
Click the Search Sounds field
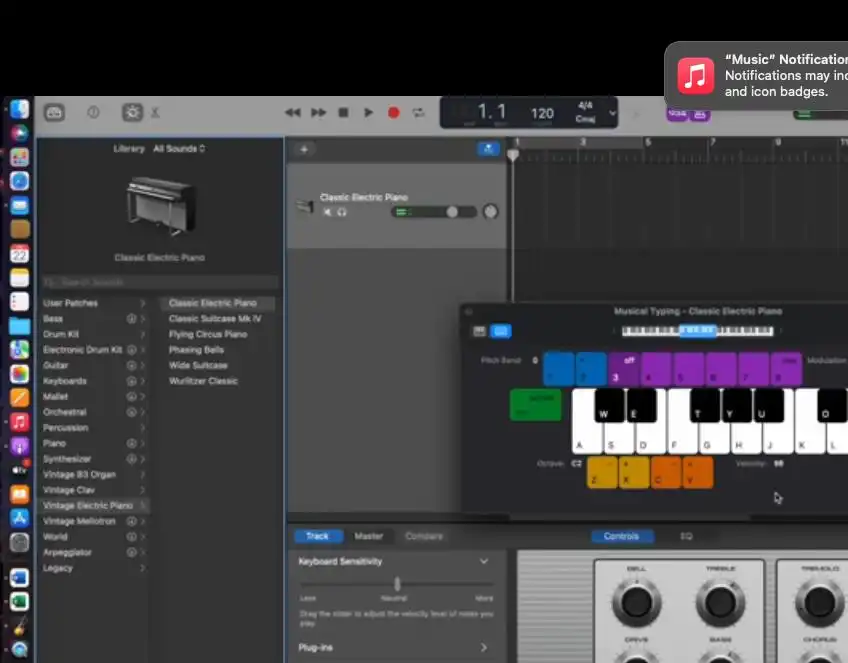[x=161, y=282]
